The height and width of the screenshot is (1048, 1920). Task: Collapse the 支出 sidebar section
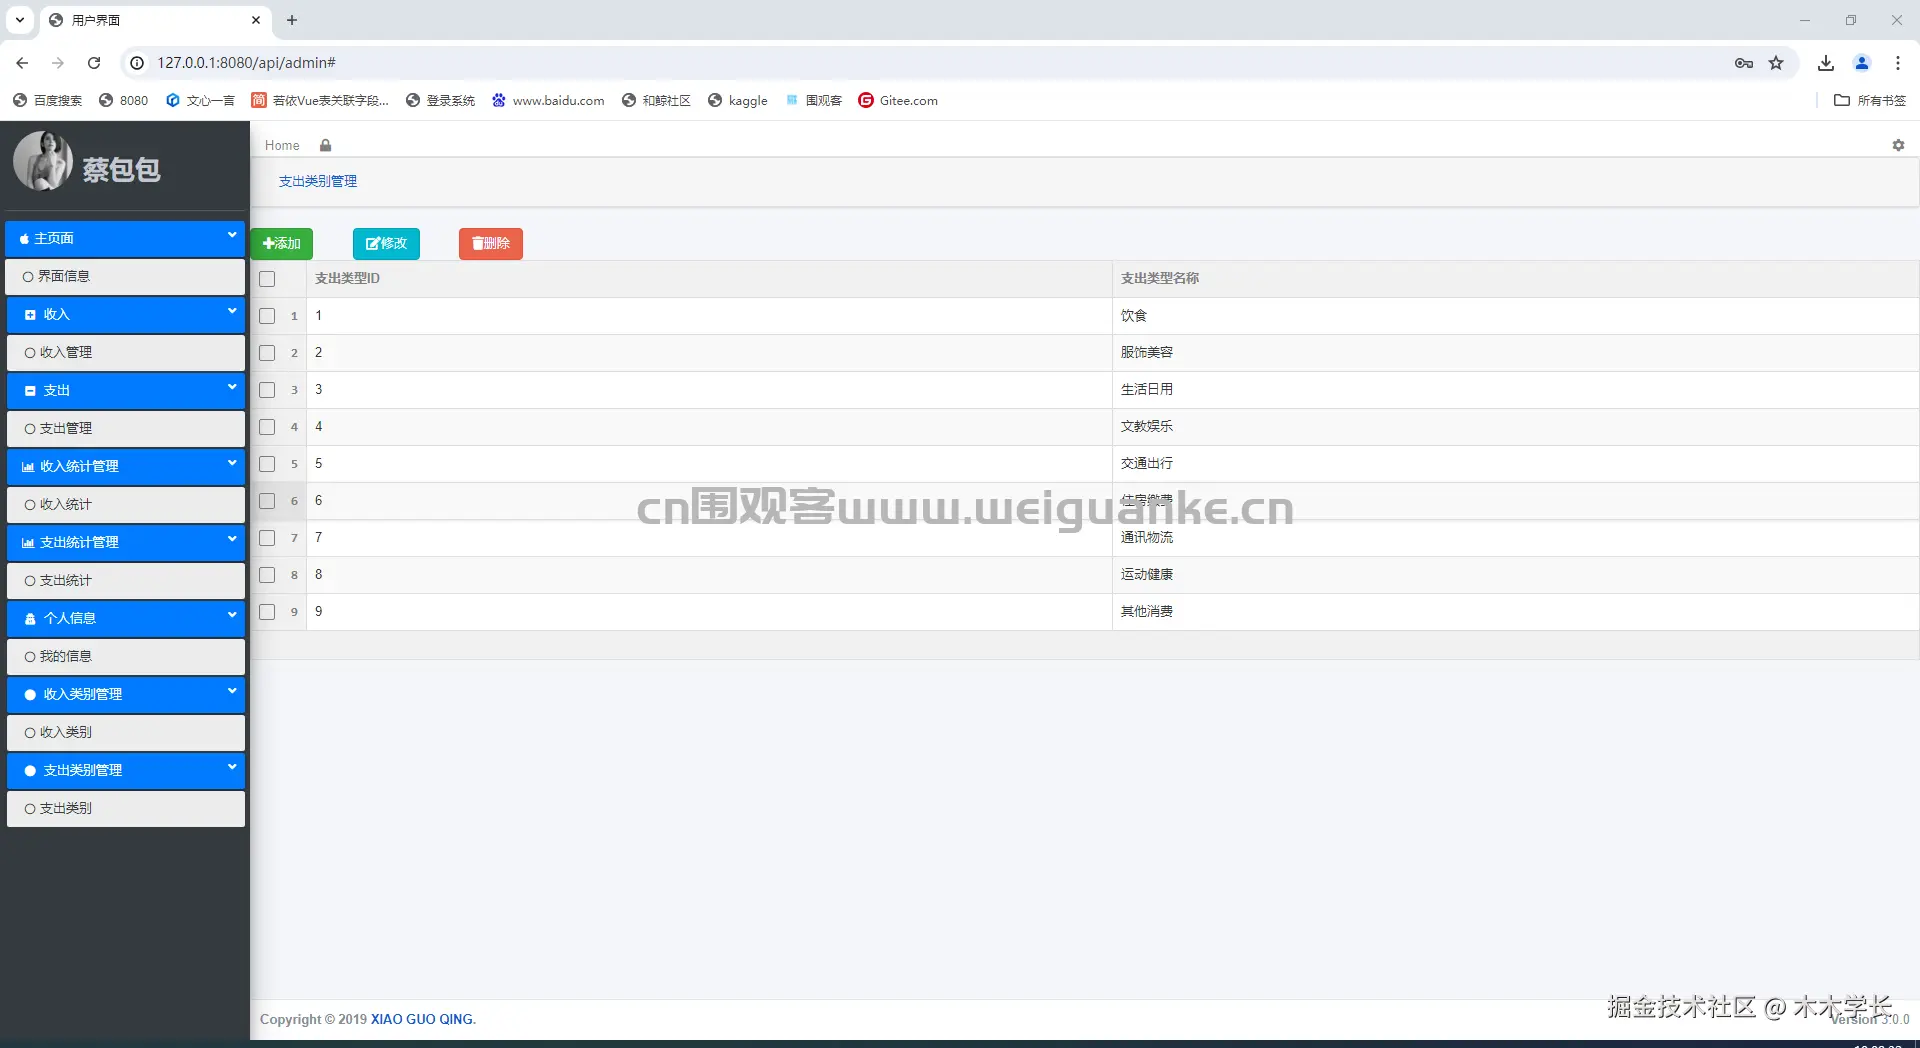(125, 390)
